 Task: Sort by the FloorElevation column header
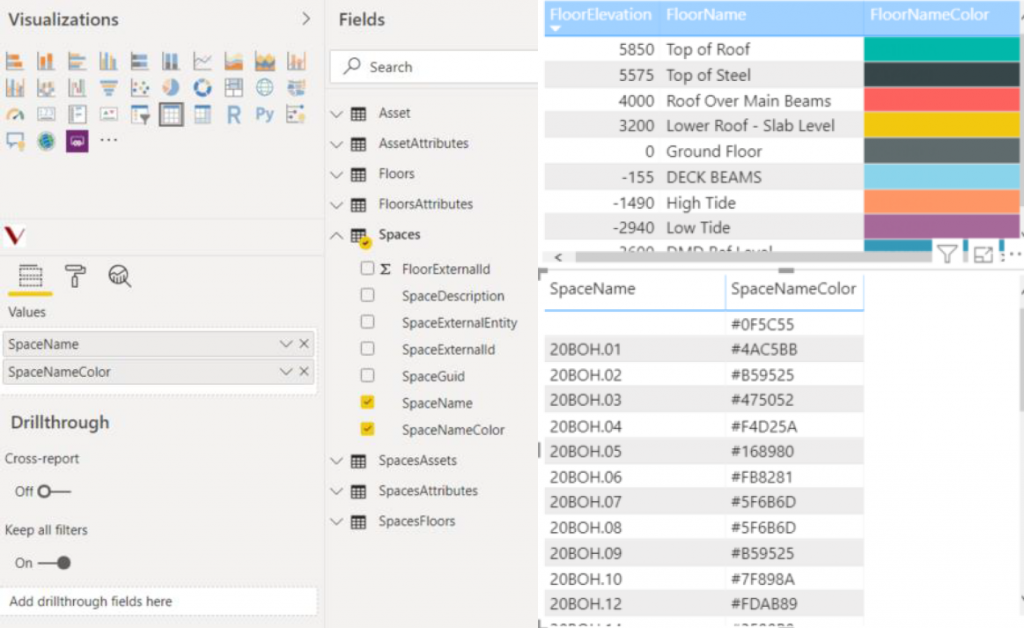point(601,15)
